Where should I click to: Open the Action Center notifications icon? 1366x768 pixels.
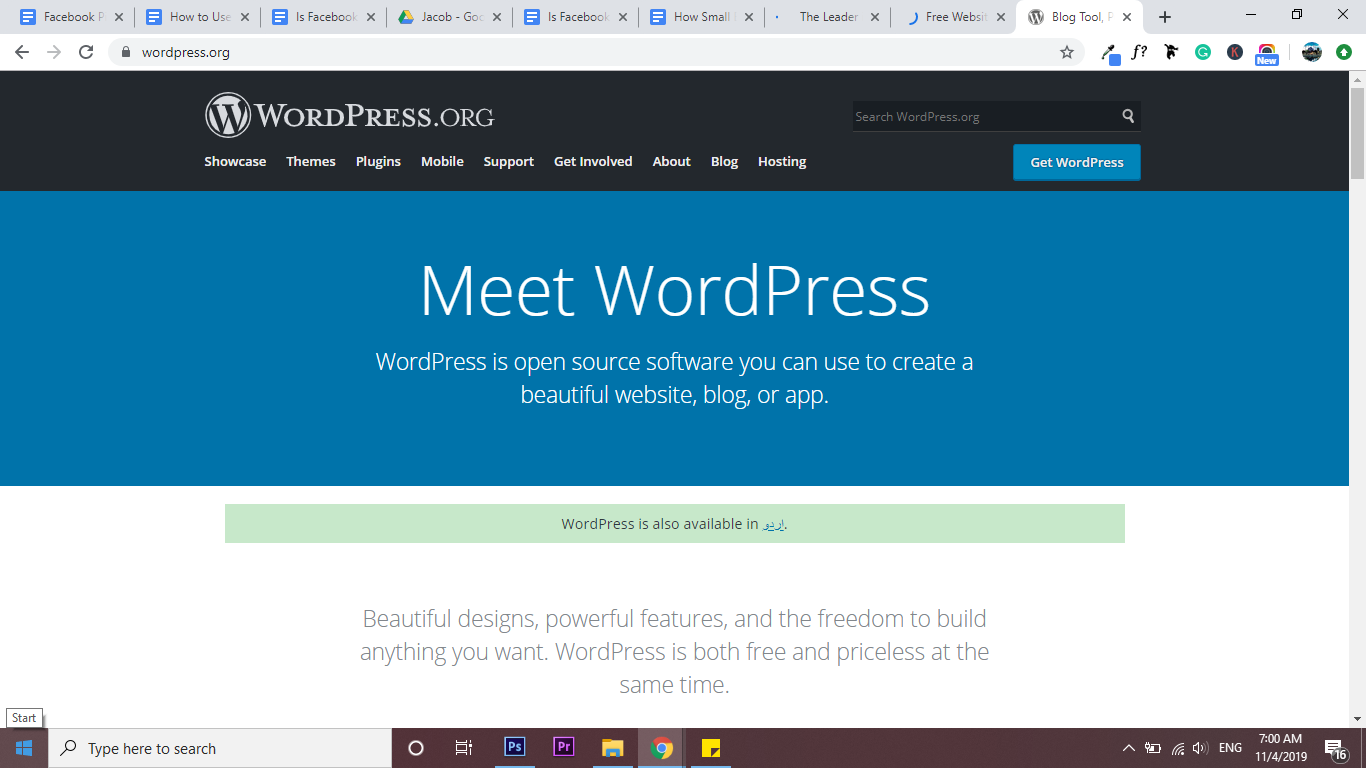[1334, 748]
